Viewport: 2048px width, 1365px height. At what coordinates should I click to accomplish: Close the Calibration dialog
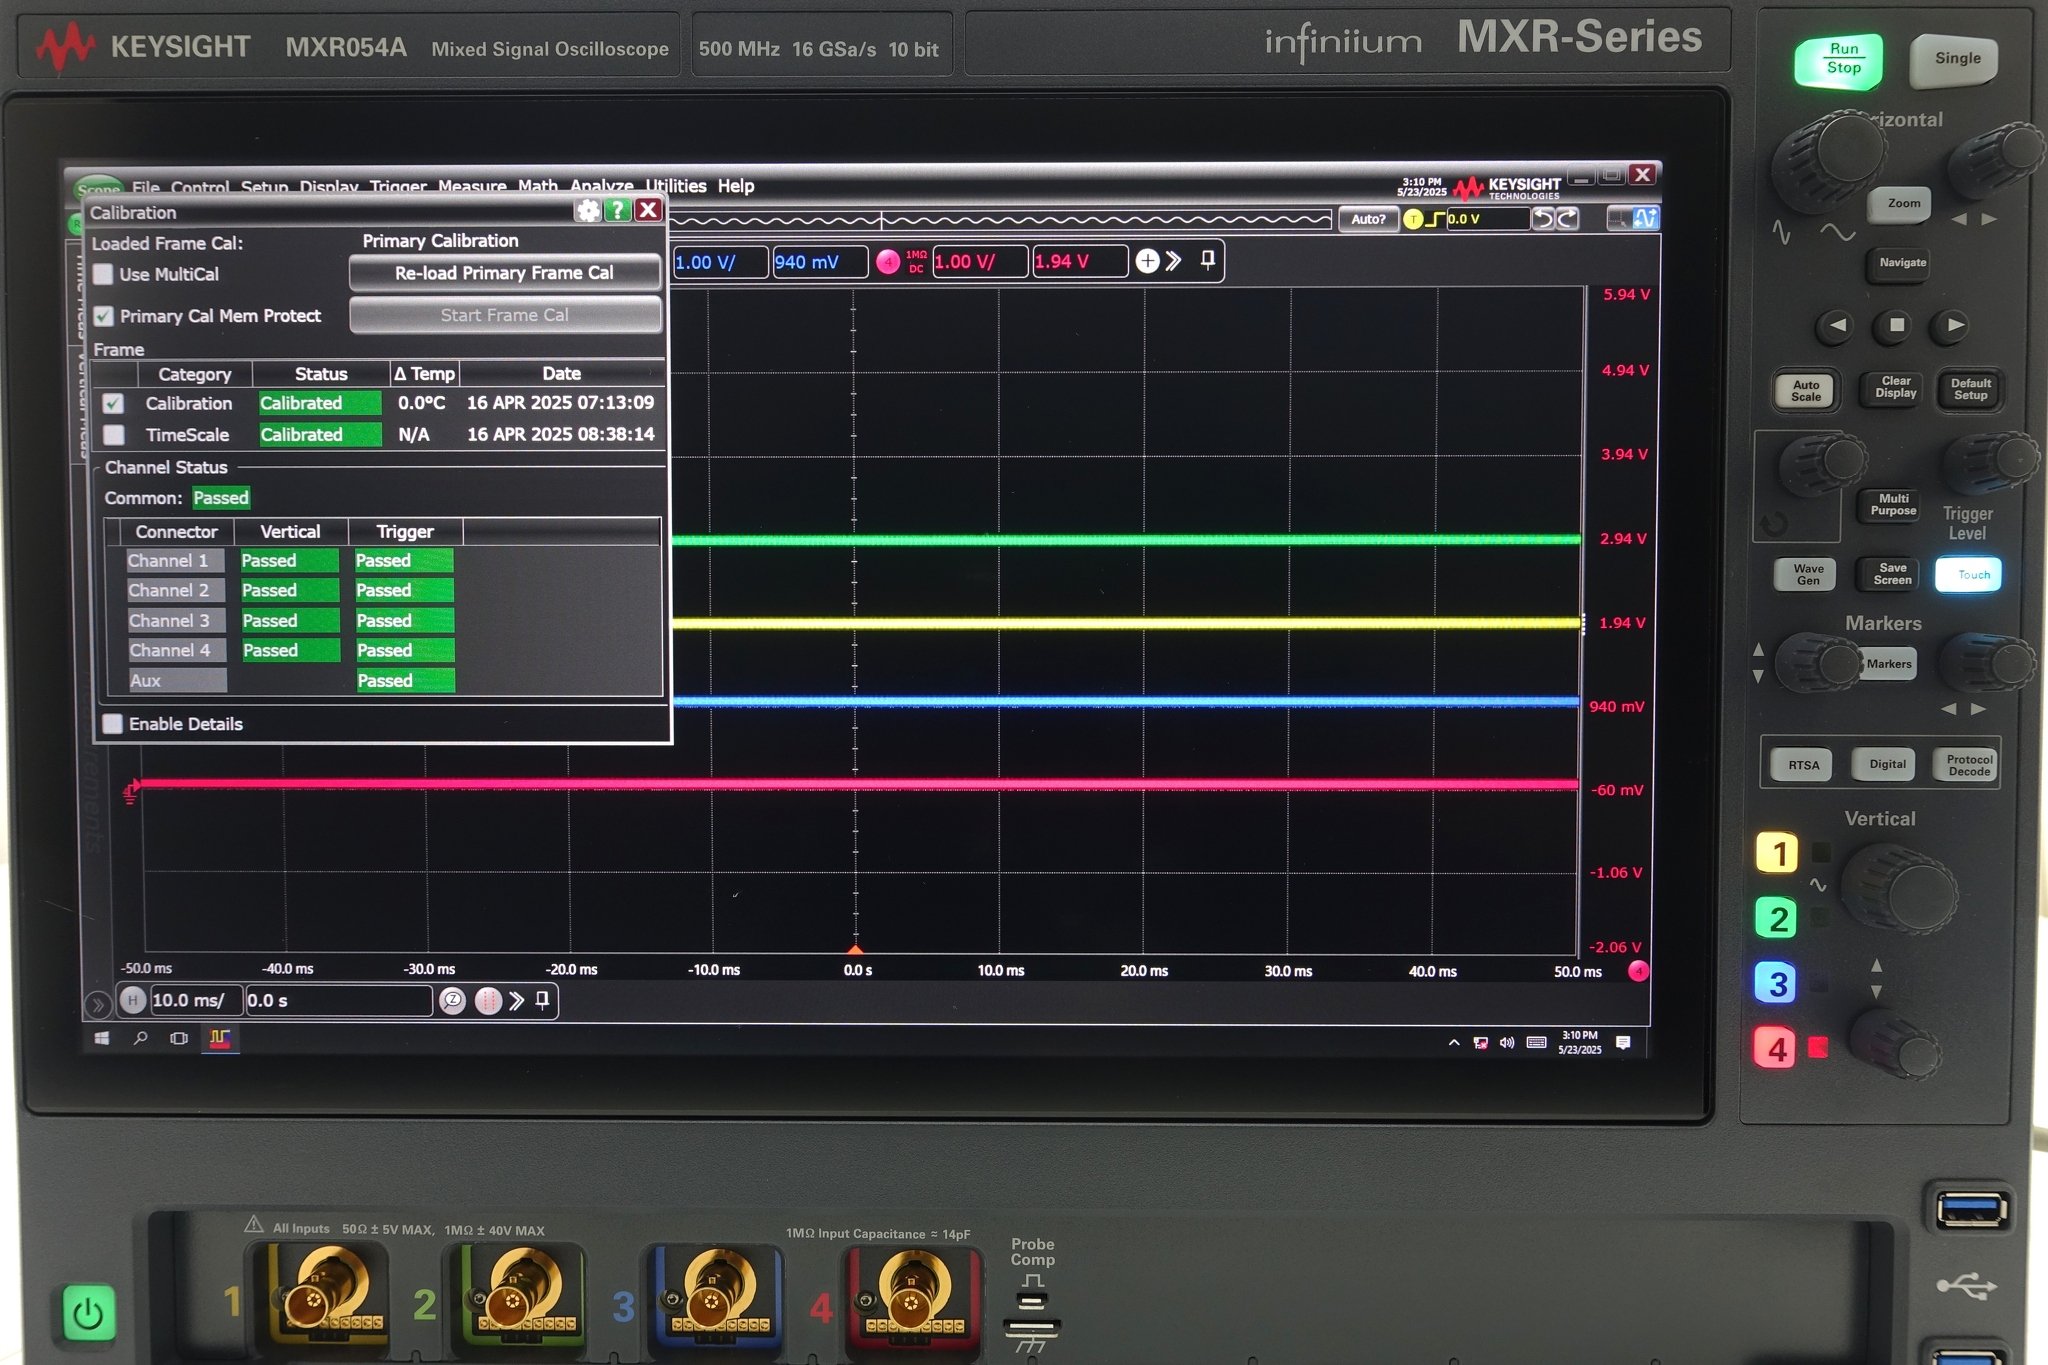648,210
